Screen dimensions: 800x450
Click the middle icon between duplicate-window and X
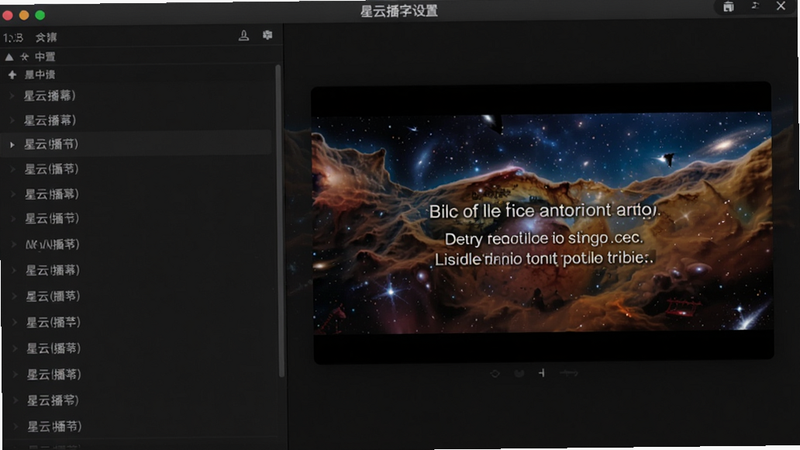(x=755, y=6)
